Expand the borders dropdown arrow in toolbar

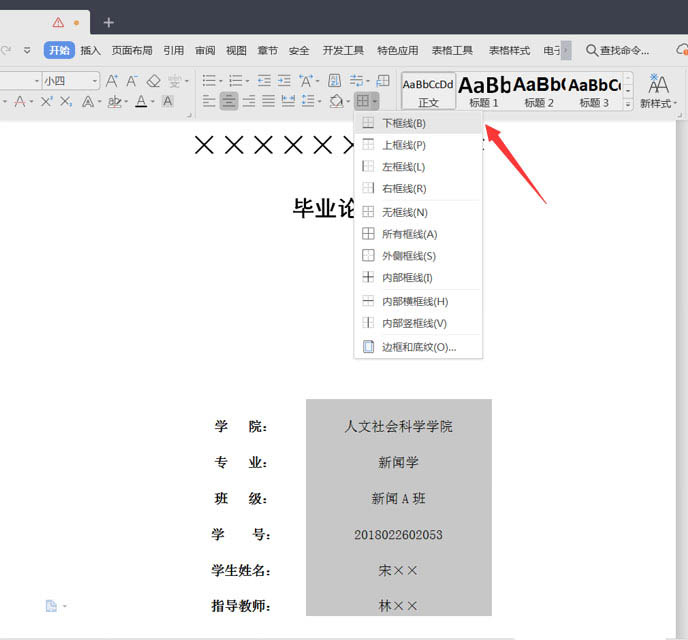(x=375, y=102)
